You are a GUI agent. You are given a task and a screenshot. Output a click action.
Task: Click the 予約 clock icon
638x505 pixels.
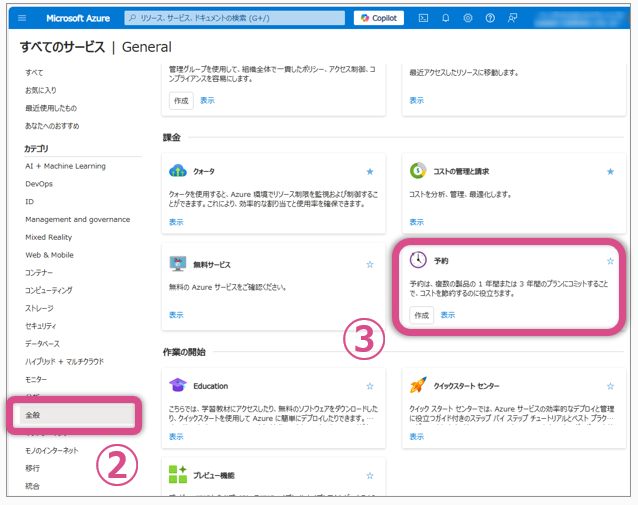(x=418, y=260)
